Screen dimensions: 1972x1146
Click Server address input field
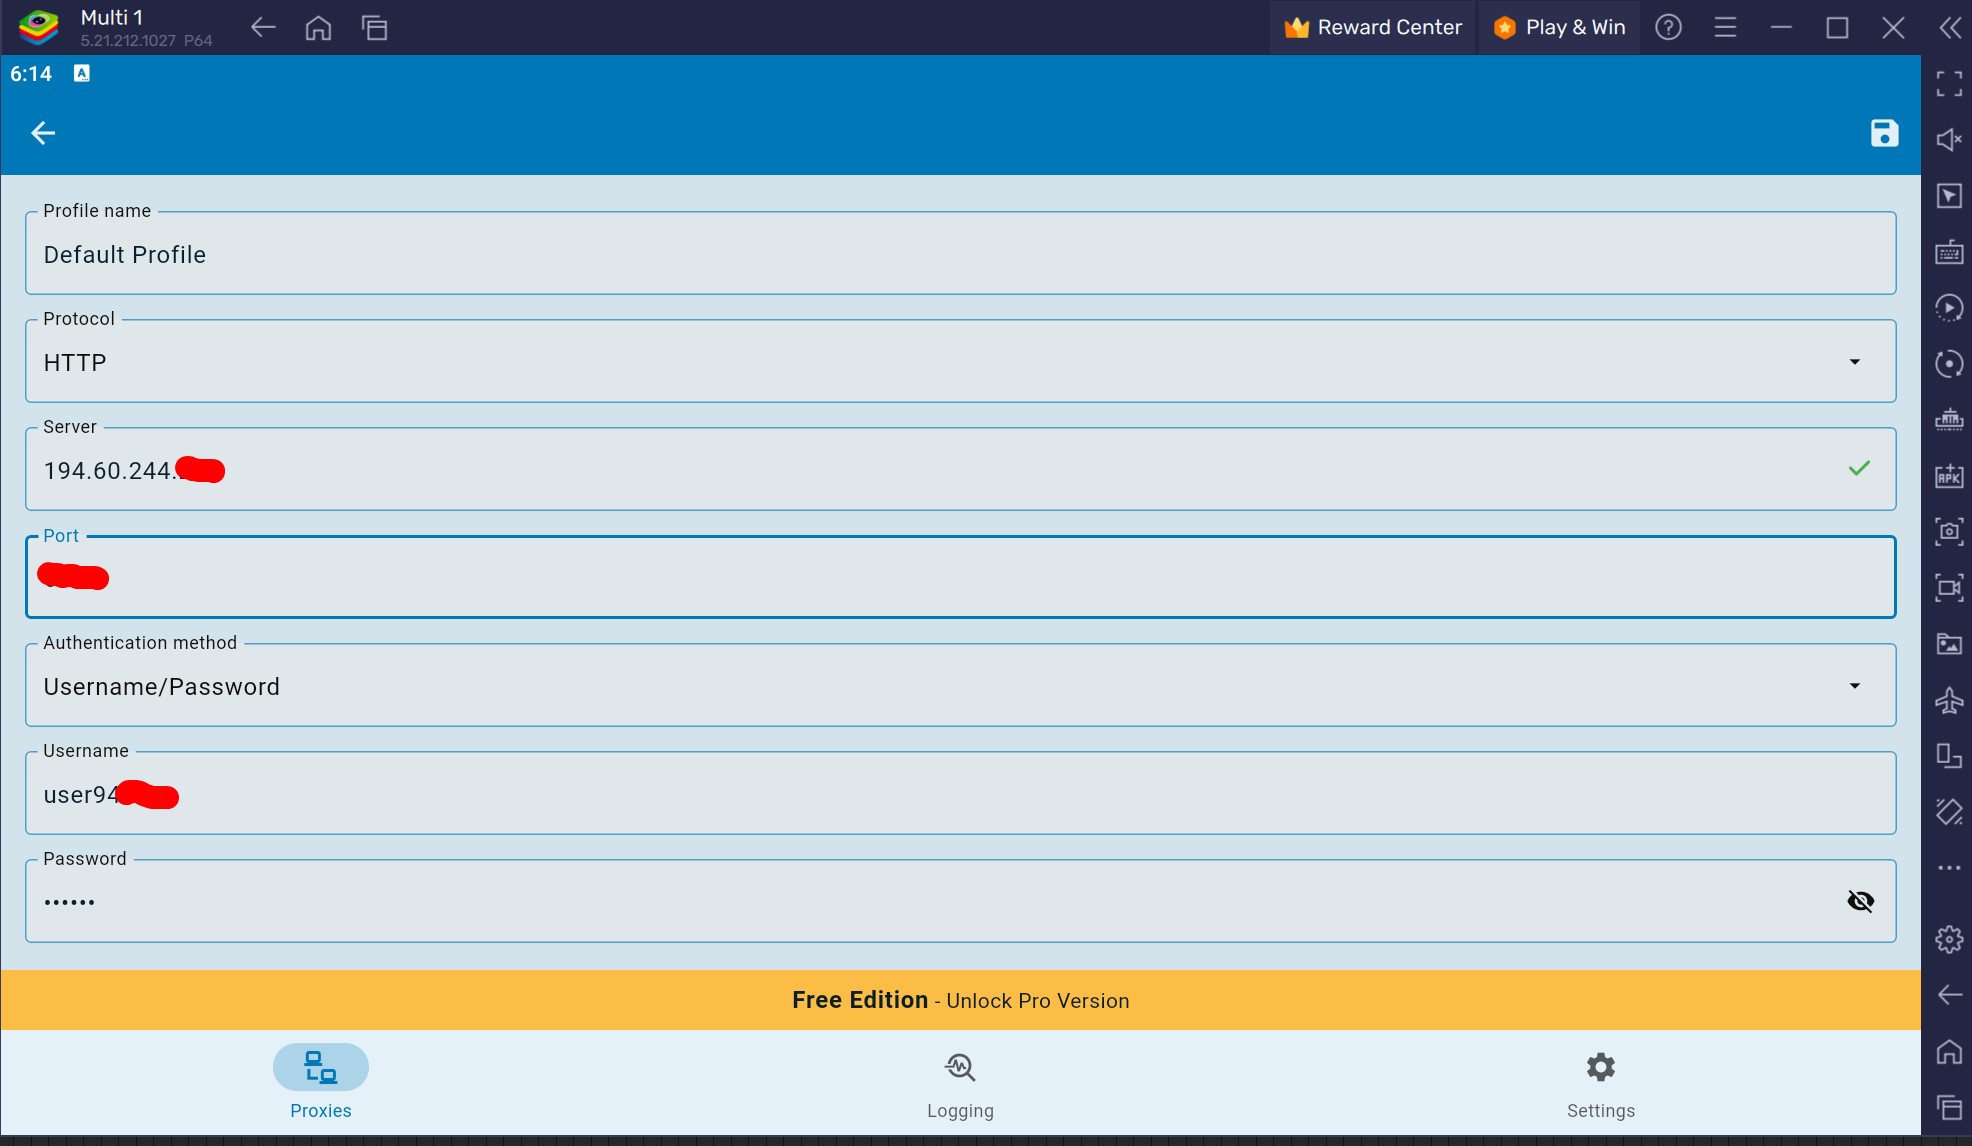coord(960,469)
